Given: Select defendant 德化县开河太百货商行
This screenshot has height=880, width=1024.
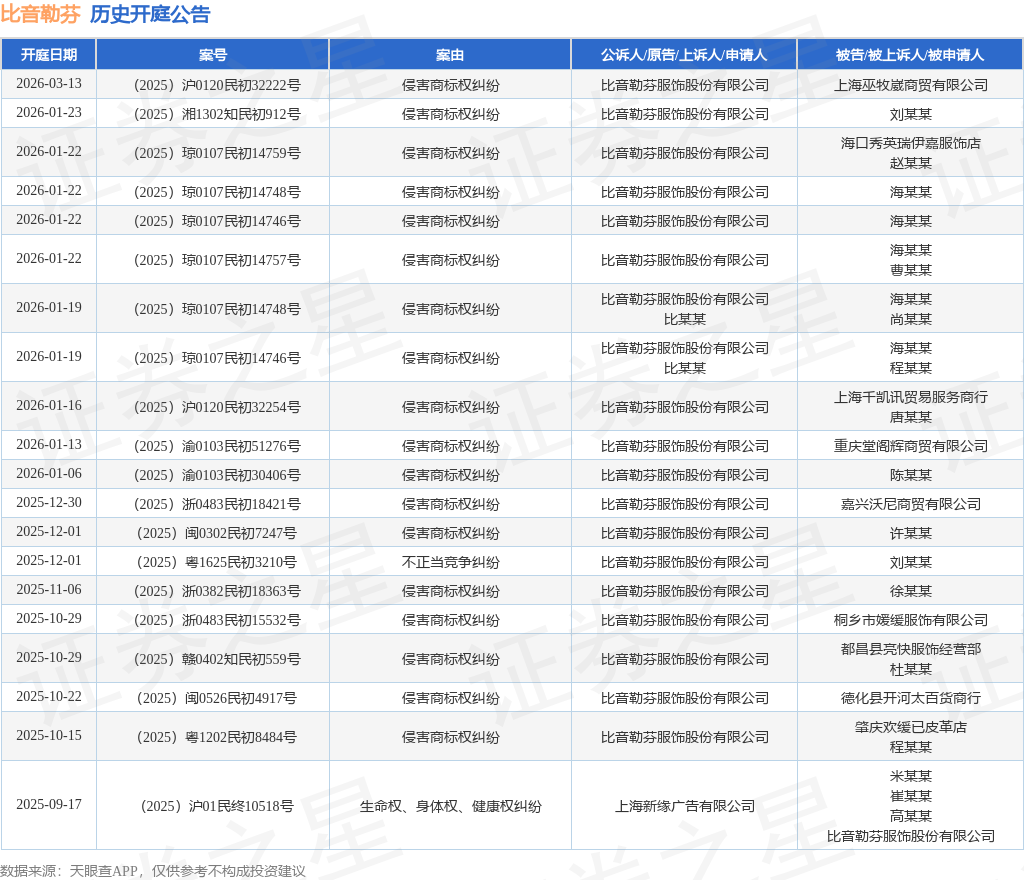Looking at the screenshot, I should (910, 699).
